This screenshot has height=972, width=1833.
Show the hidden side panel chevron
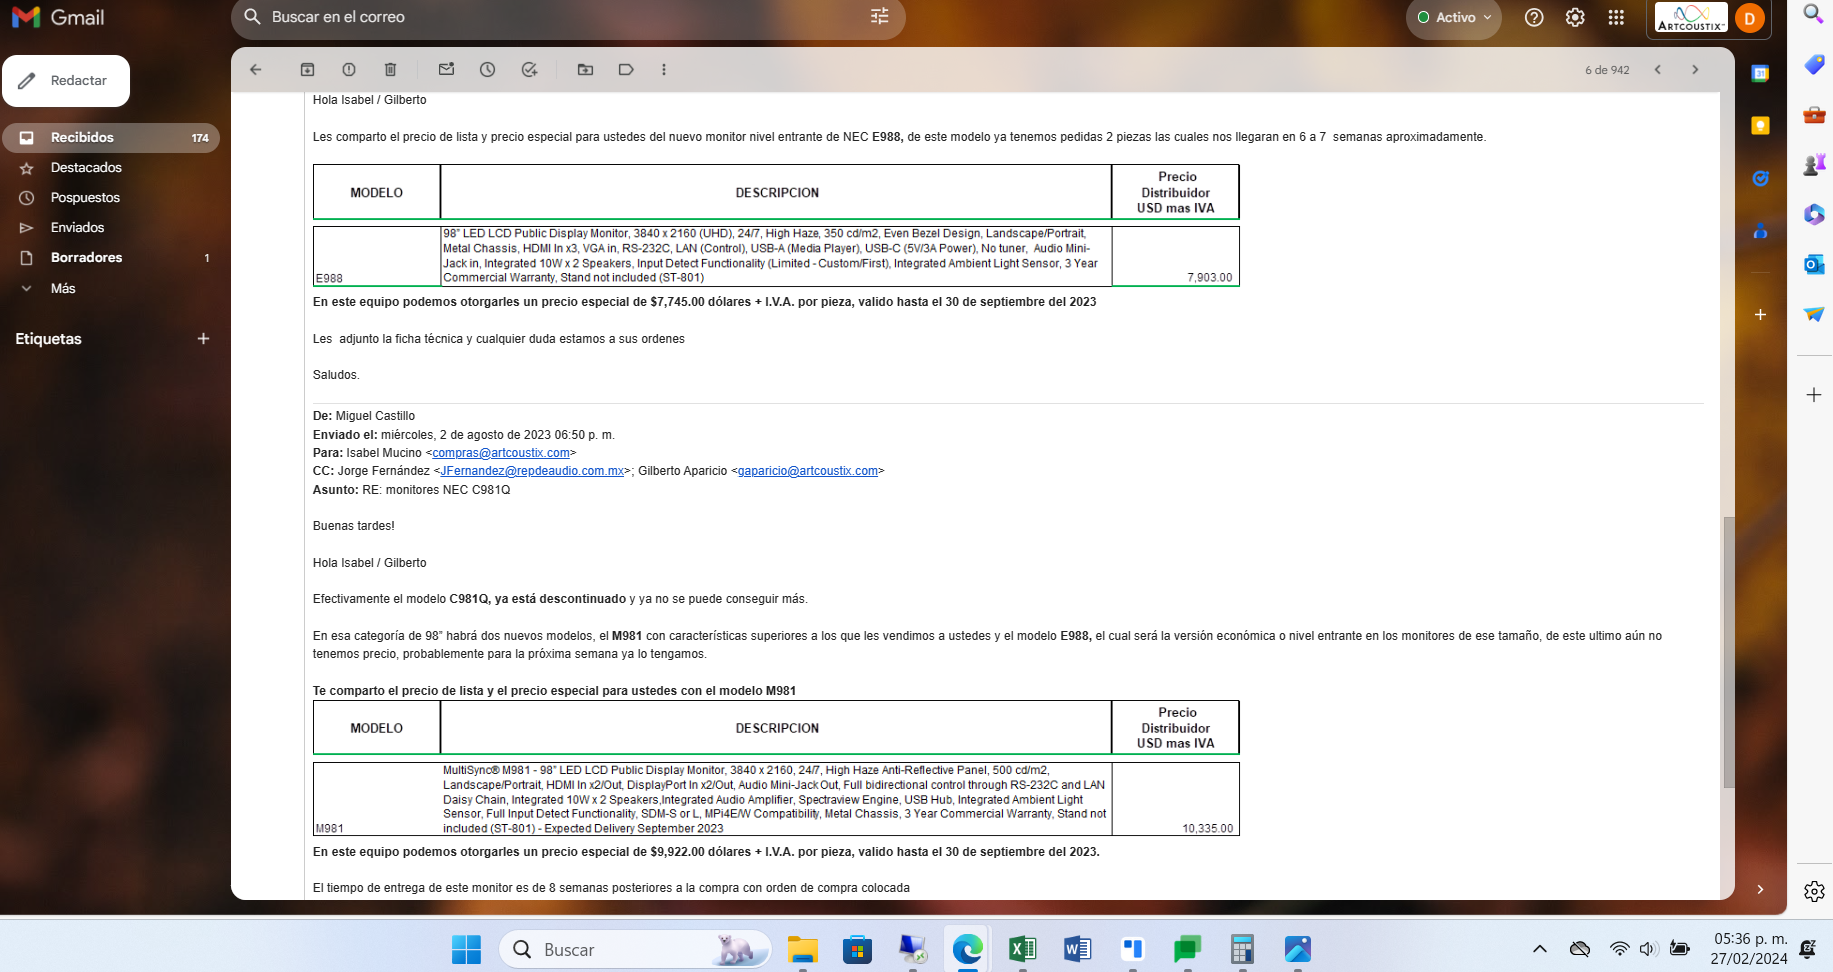click(1760, 889)
